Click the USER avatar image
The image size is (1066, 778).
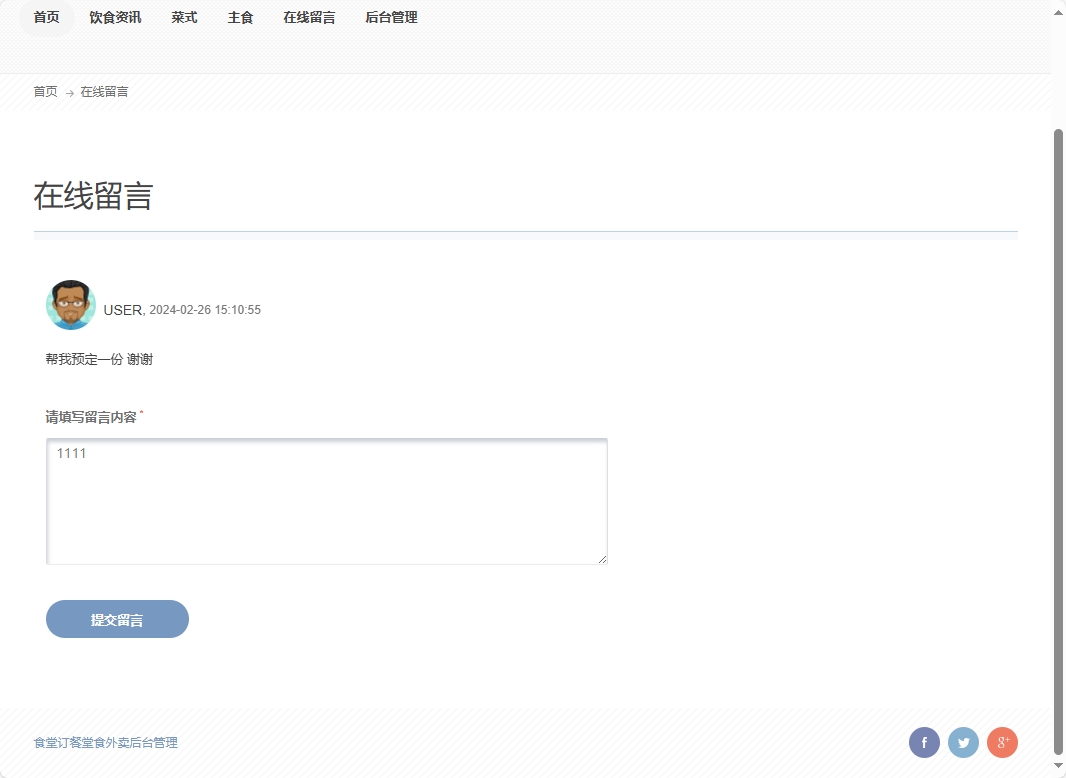70,305
